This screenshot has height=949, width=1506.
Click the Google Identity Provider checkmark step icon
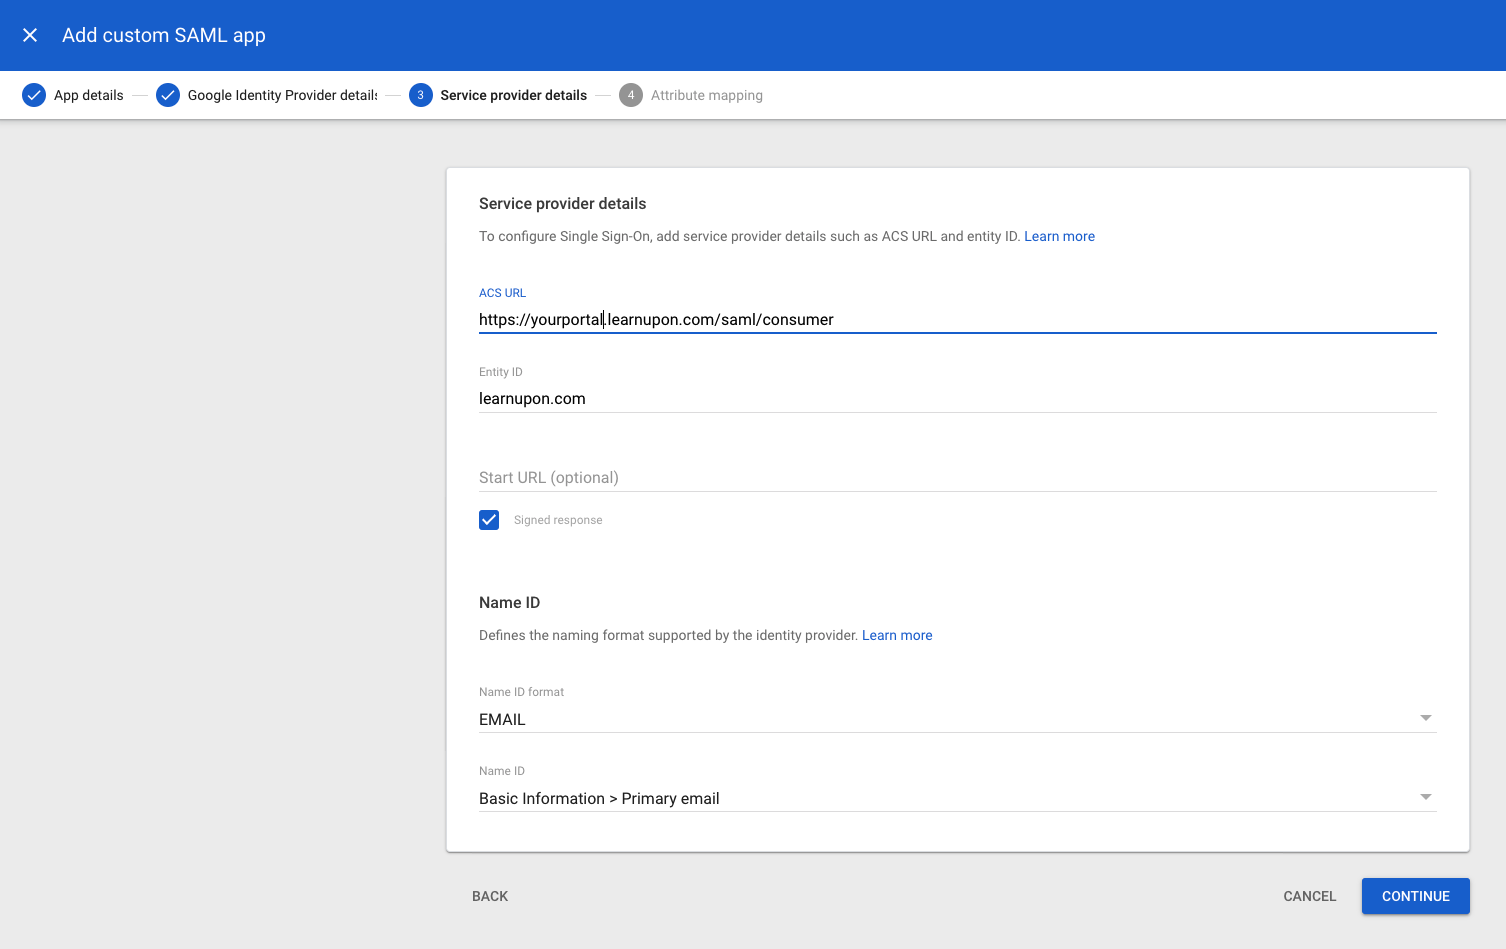tap(168, 95)
